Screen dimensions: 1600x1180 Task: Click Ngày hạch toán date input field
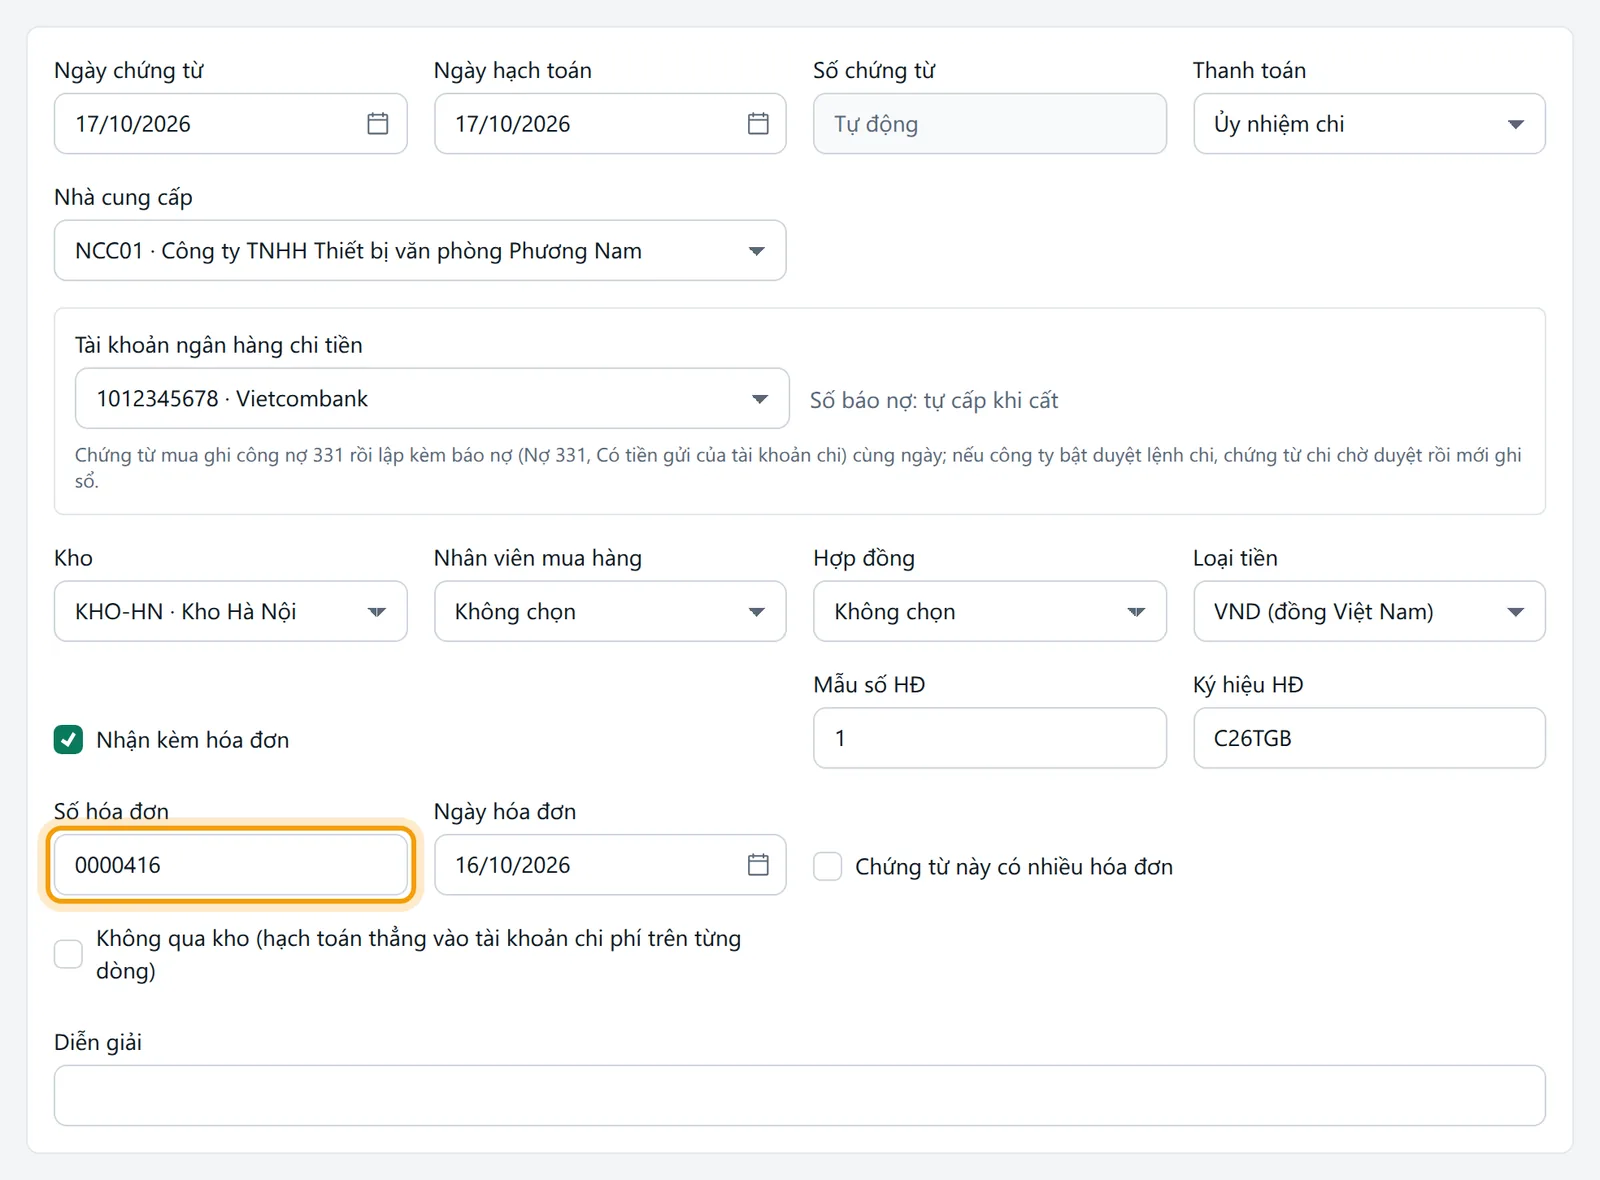click(610, 124)
